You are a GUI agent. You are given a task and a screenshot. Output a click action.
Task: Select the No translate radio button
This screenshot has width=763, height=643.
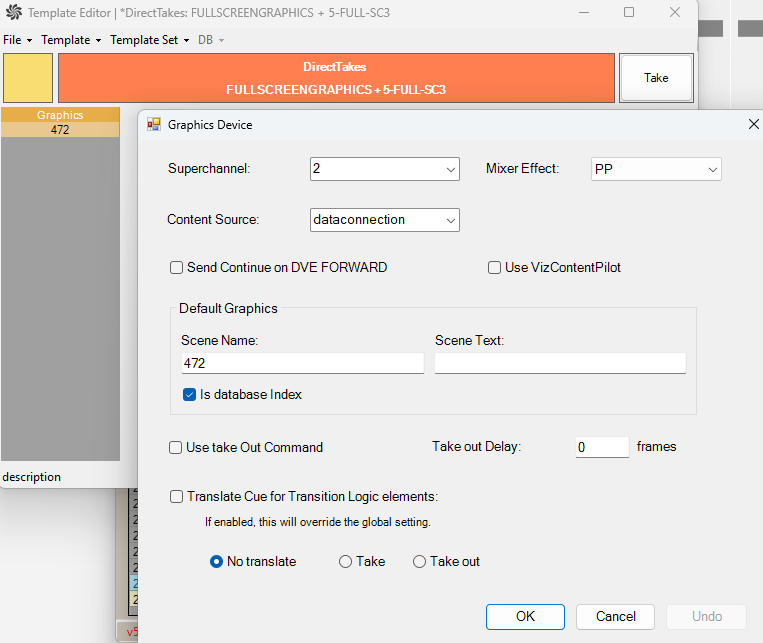(x=216, y=562)
